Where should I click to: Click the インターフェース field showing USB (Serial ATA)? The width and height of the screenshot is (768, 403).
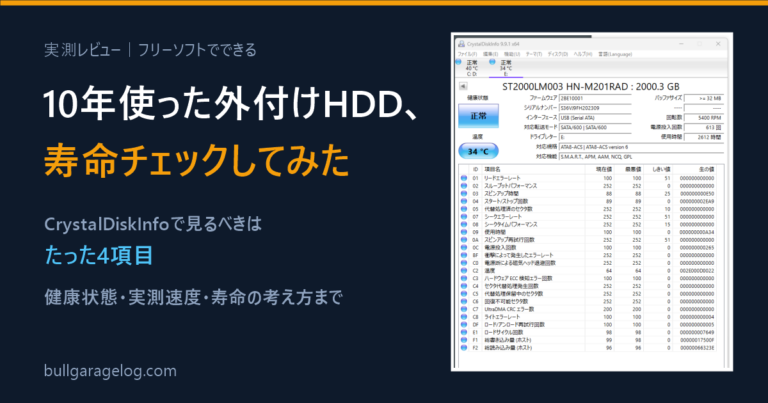595,118
